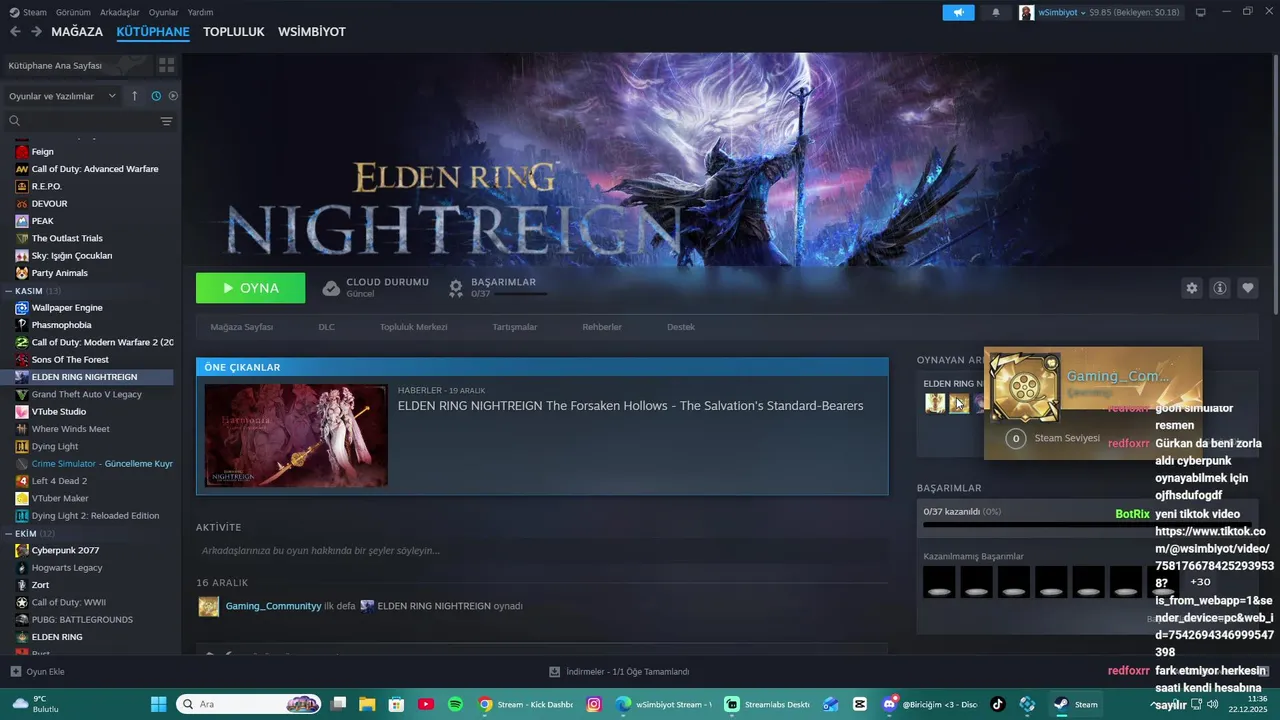The width and height of the screenshot is (1280, 720).
Task: Select R.E.P.O. in the game list
Action: tap(46, 186)
